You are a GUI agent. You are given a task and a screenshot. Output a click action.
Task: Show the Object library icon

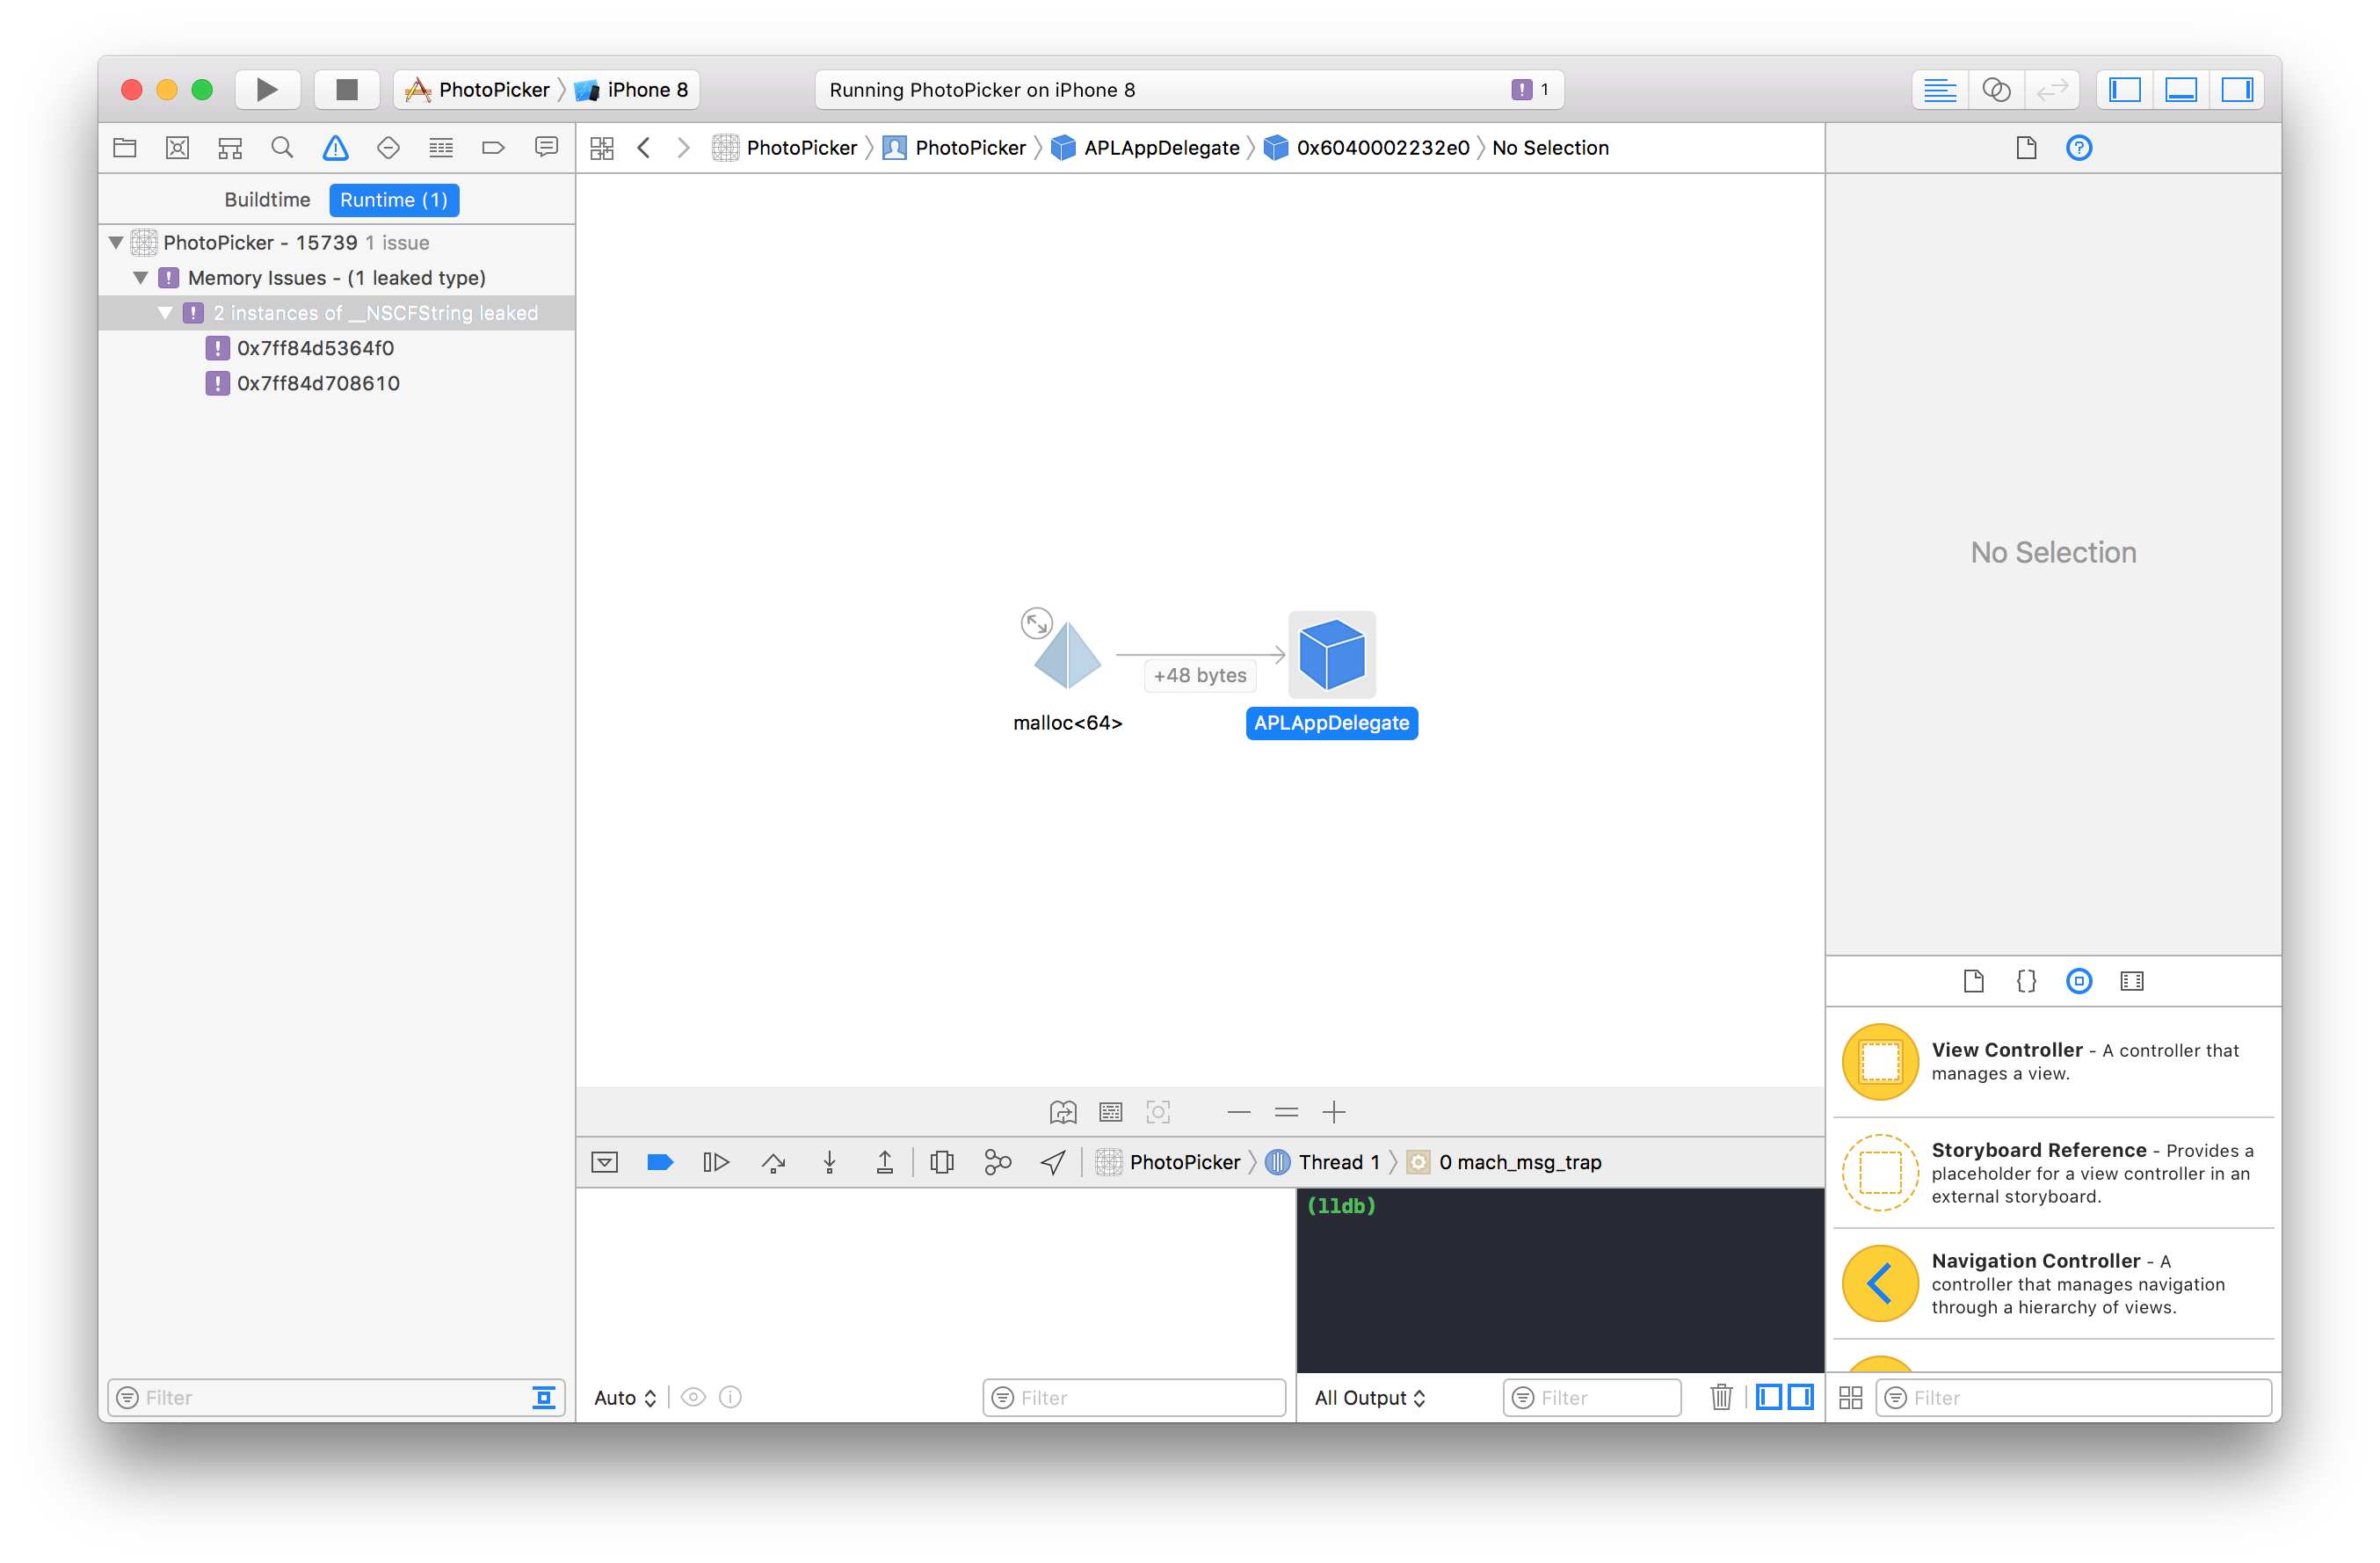[x=2079, y=981]
